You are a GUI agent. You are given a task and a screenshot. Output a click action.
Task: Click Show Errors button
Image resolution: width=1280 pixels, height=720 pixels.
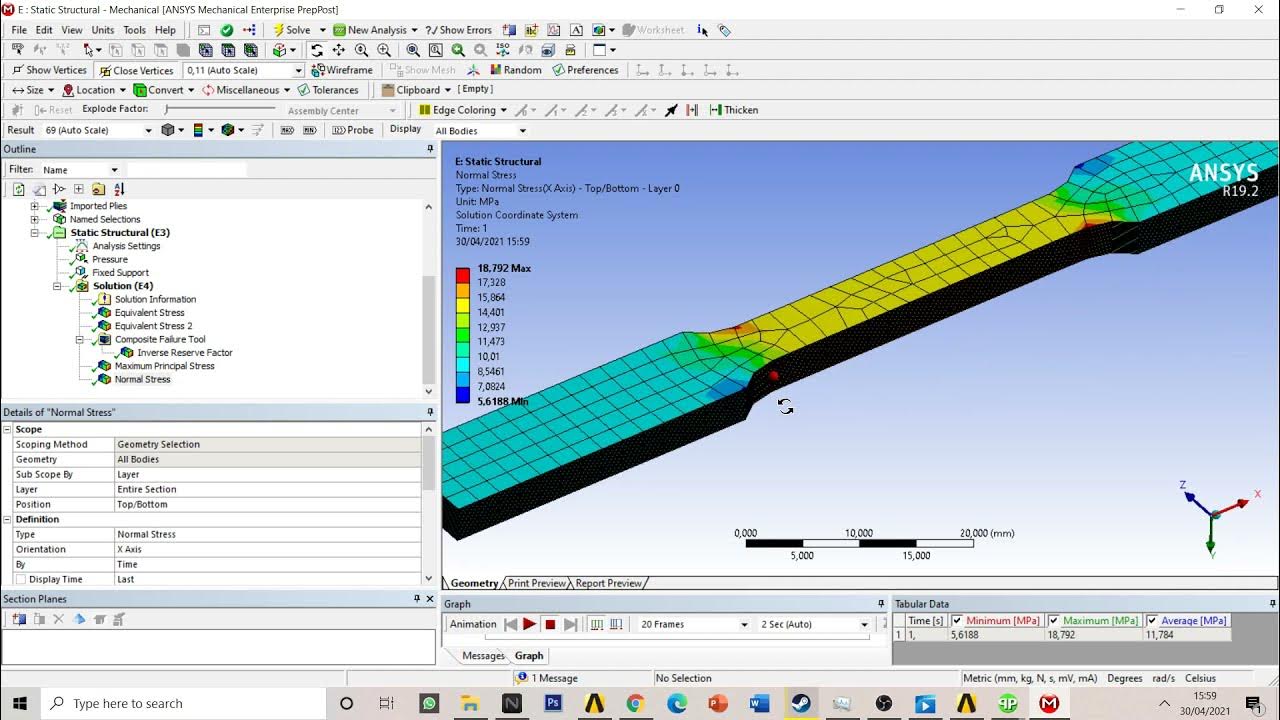459,30
